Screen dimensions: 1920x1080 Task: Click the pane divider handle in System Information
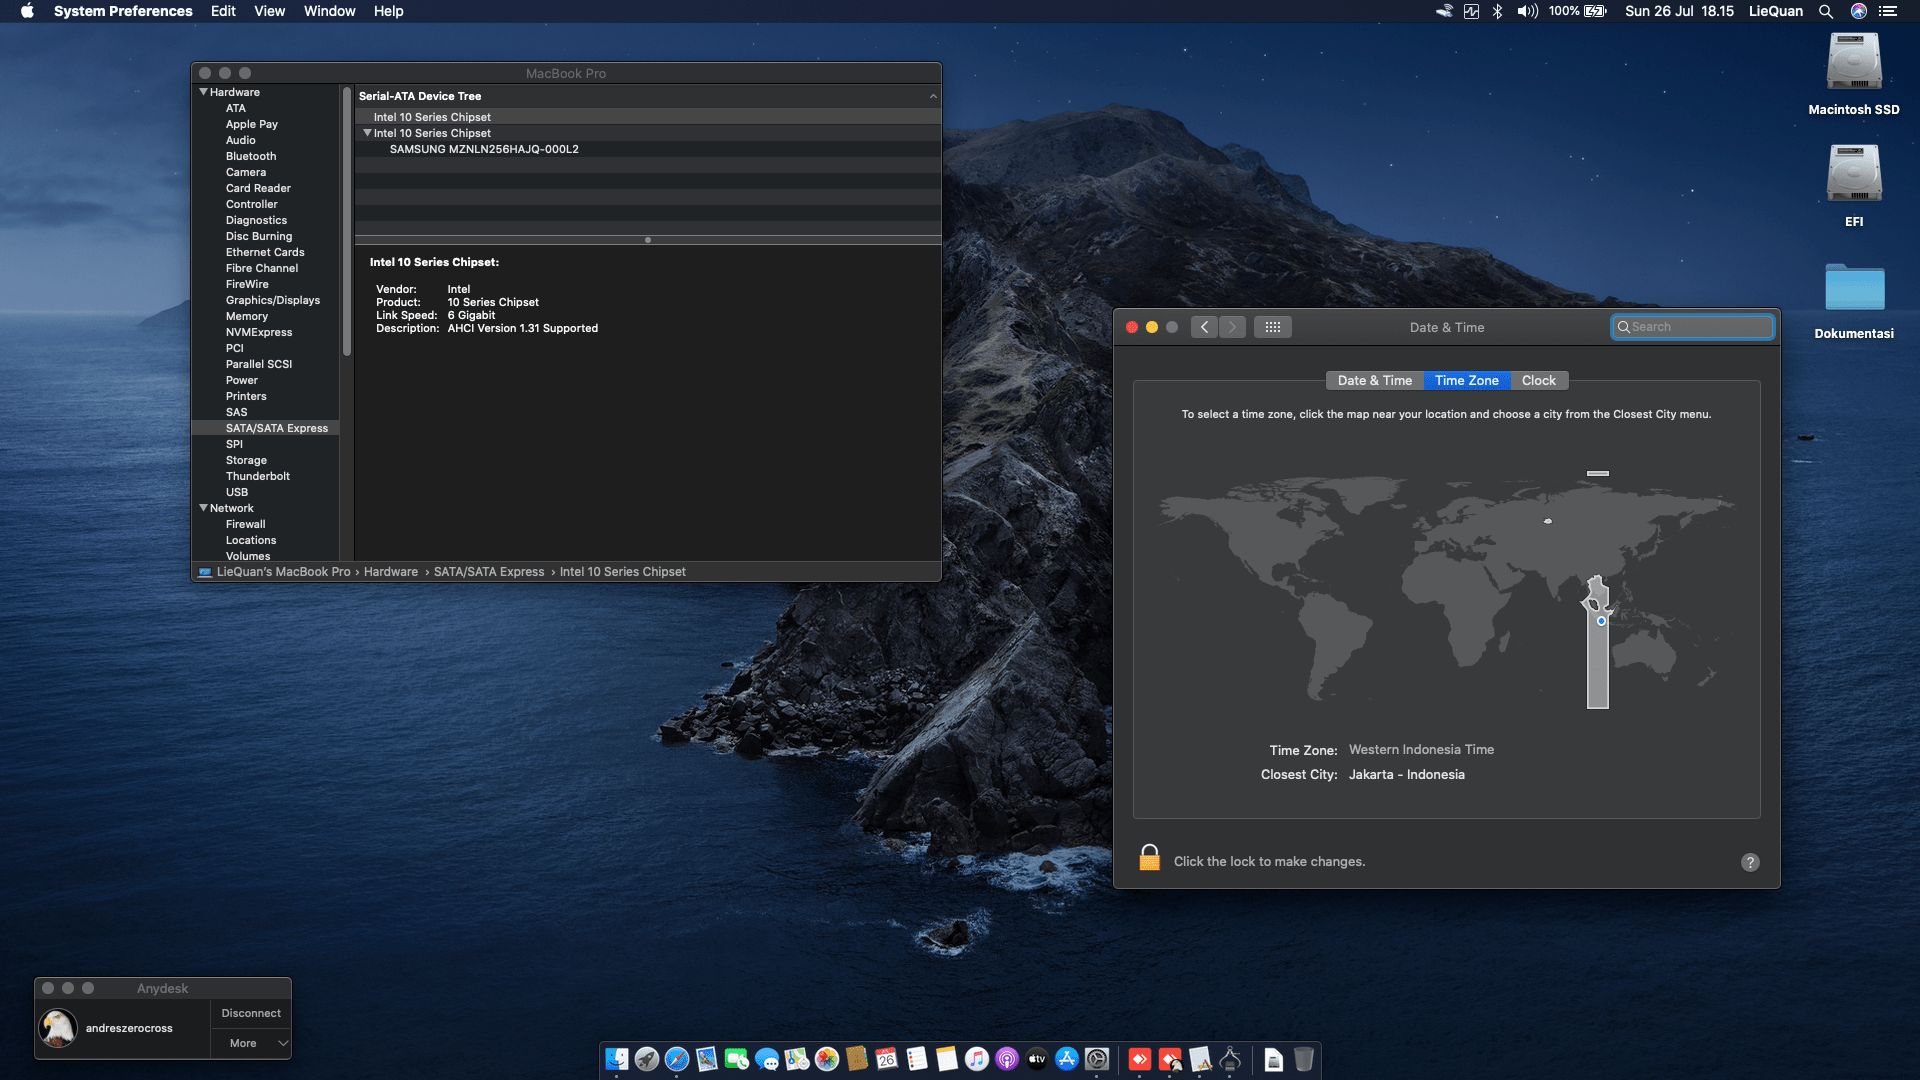[x=648, y=240]
